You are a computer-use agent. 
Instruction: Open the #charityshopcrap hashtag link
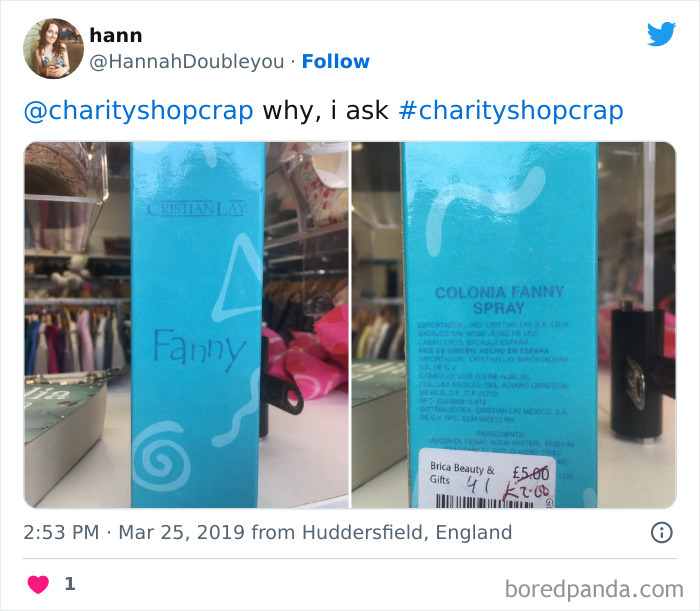tap(511, 111)
